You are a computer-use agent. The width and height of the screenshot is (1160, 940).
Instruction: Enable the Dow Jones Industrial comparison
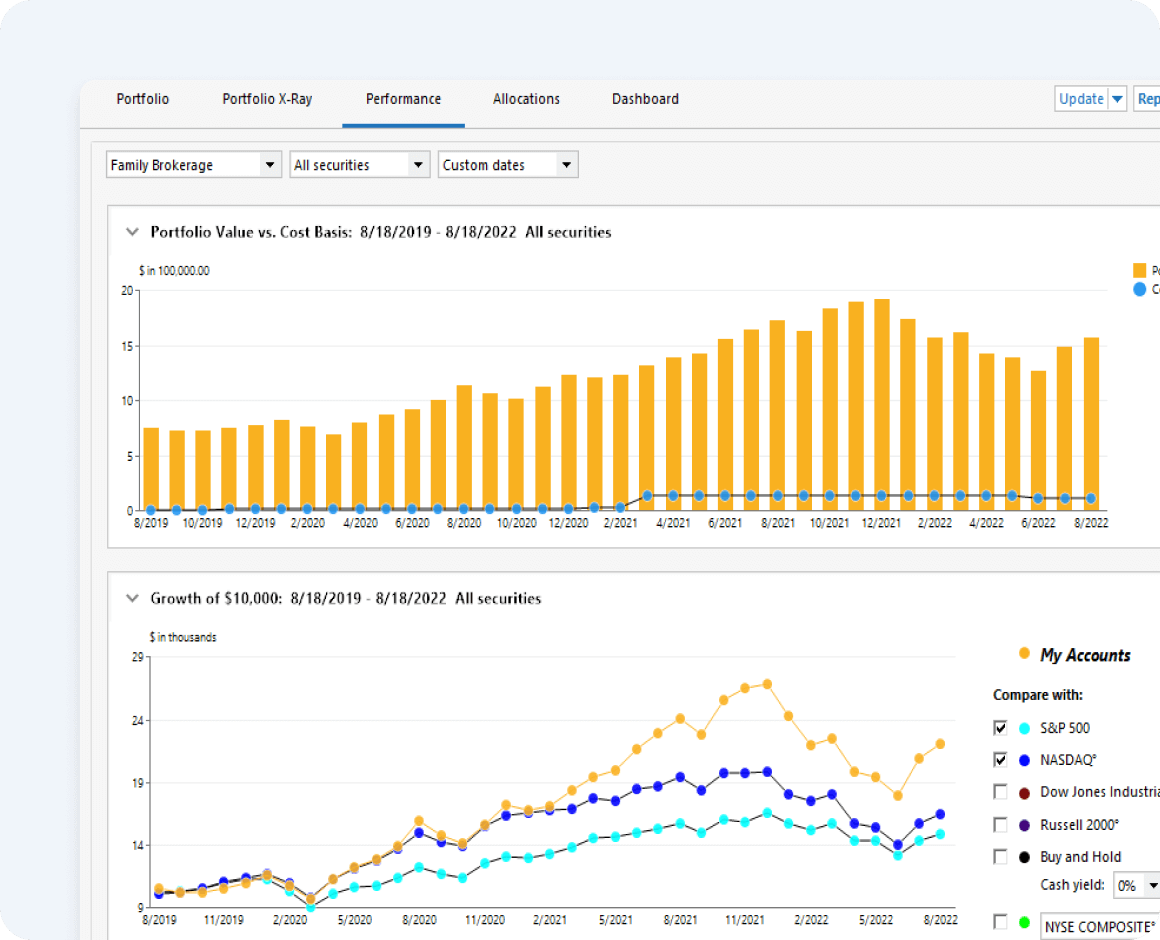point(1000,792)
